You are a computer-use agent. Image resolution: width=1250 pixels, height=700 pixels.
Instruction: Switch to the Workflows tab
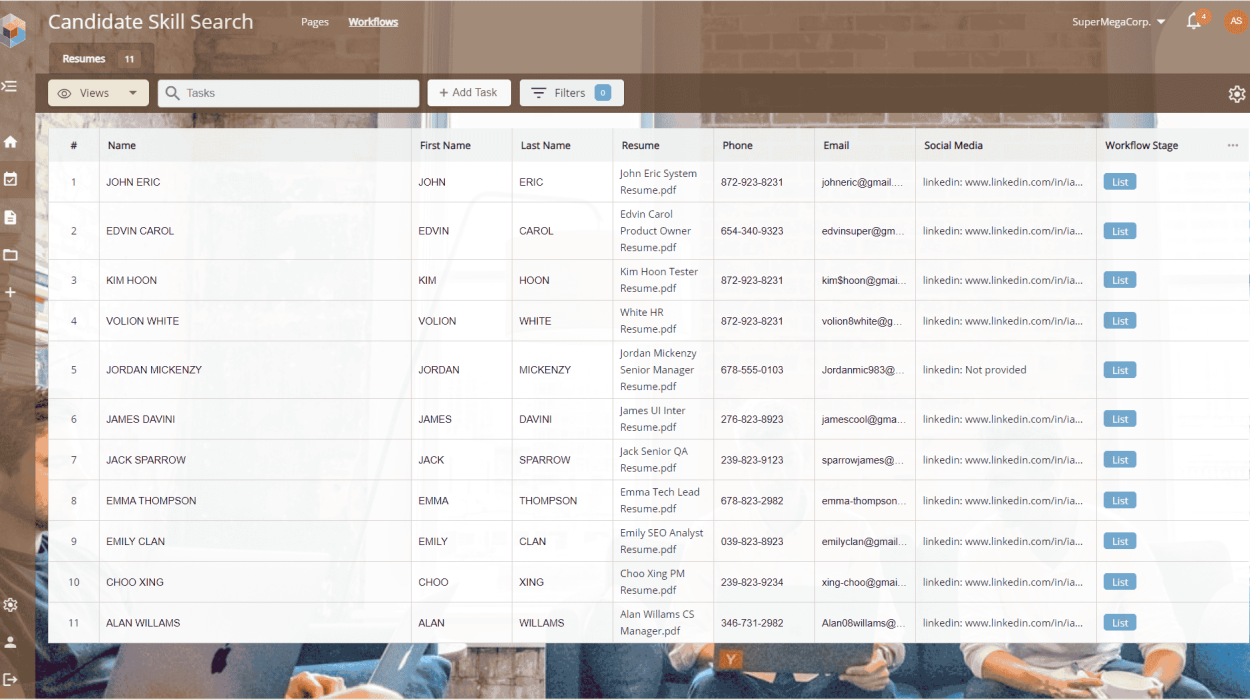coord(373,21)
